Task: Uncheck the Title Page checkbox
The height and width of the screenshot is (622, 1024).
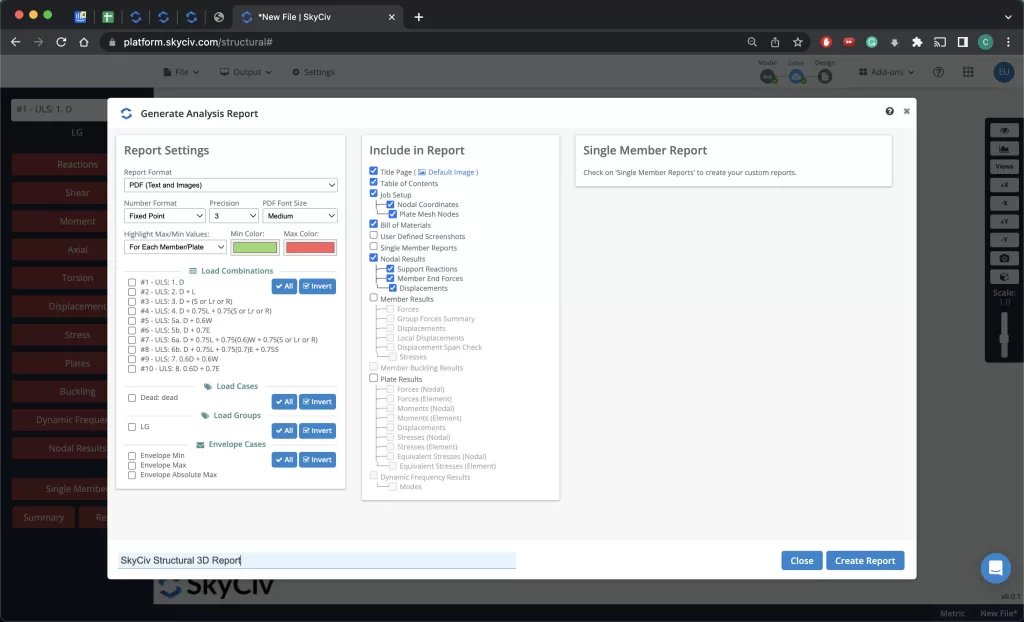Action: (374, 171)
